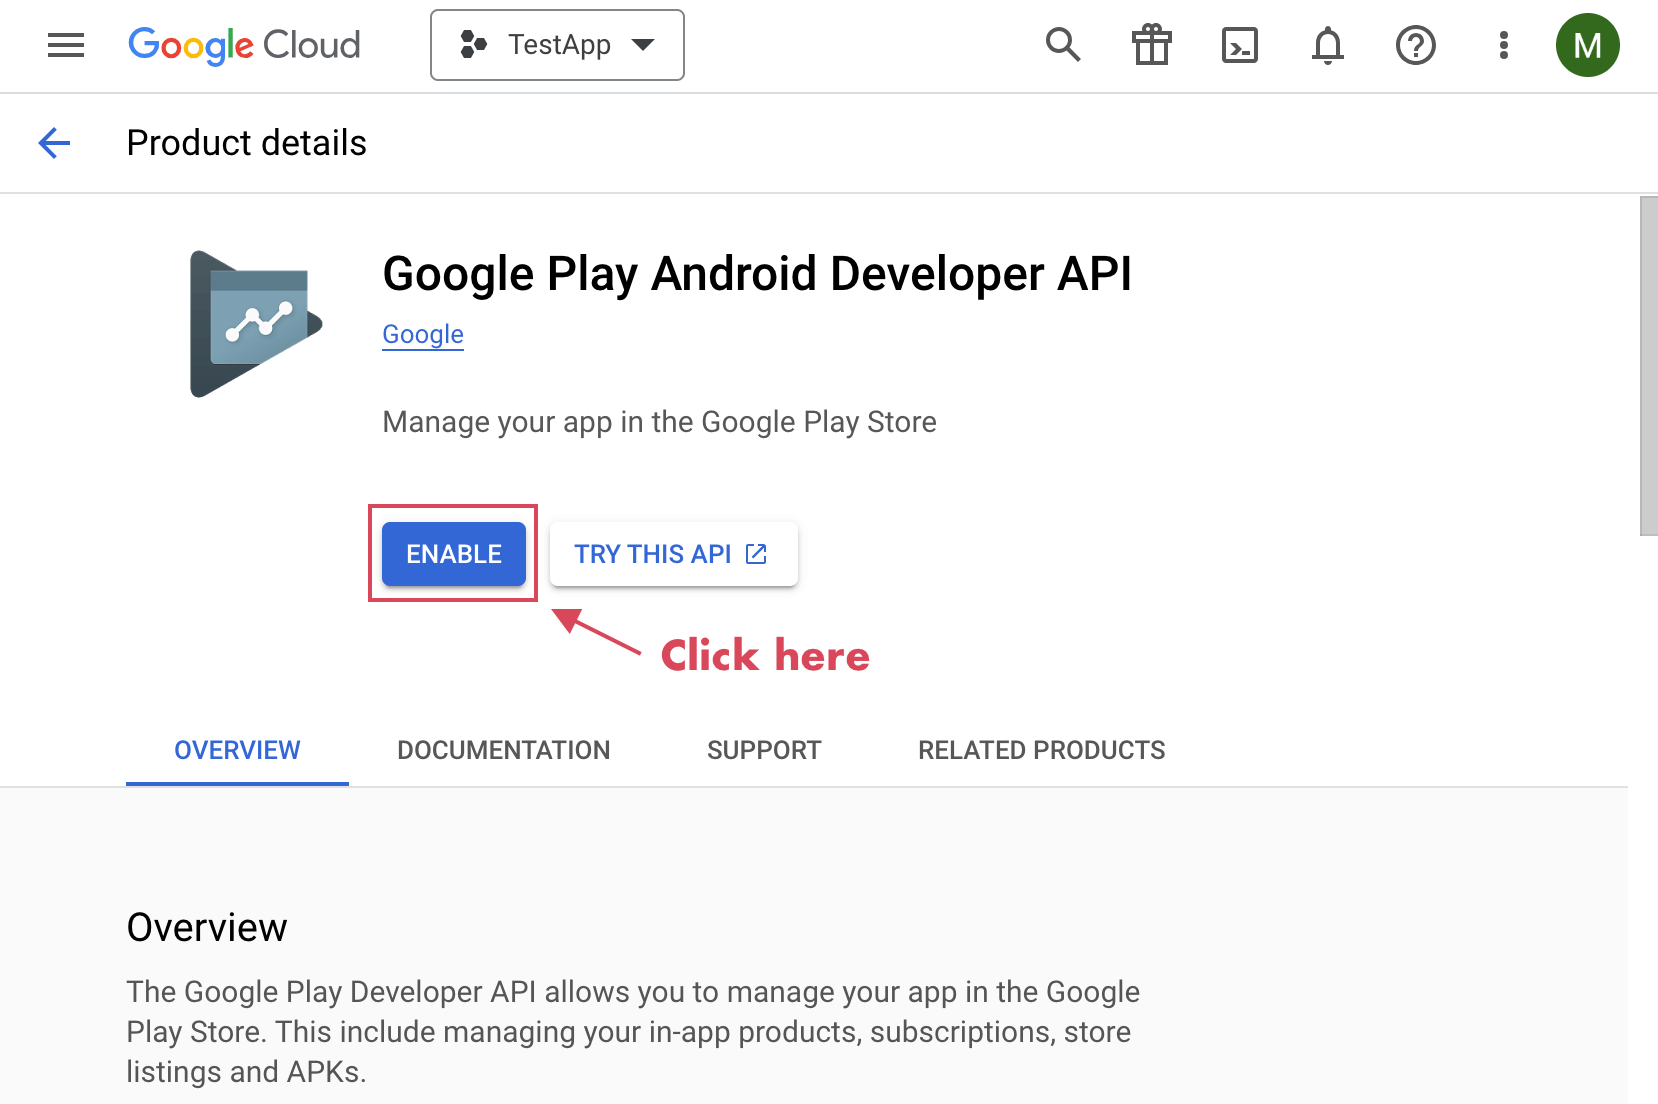
Task: Open the three-dot more options menu
Action: point(1503,45)
